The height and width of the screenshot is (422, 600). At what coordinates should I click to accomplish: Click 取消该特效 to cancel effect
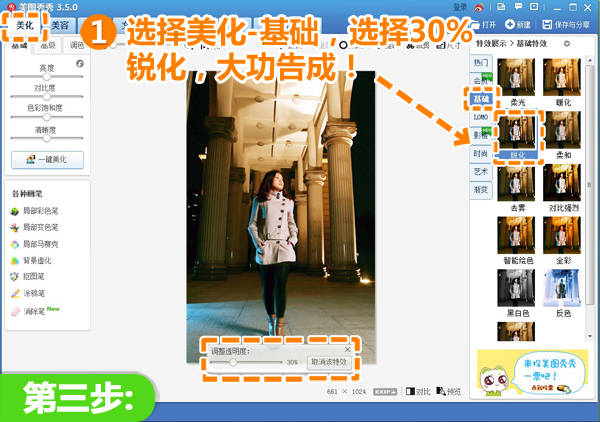pyautogui.click(x=329, y=362)
